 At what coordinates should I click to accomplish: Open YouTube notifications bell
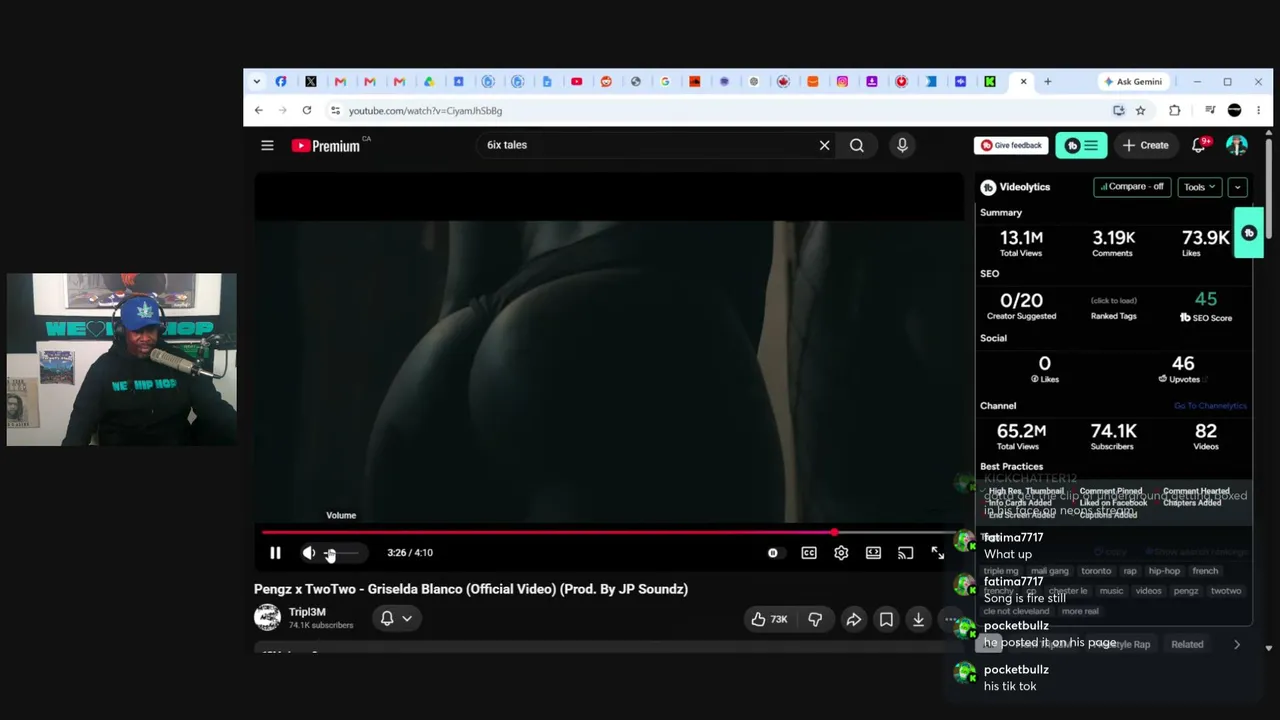coord(1199,145)
